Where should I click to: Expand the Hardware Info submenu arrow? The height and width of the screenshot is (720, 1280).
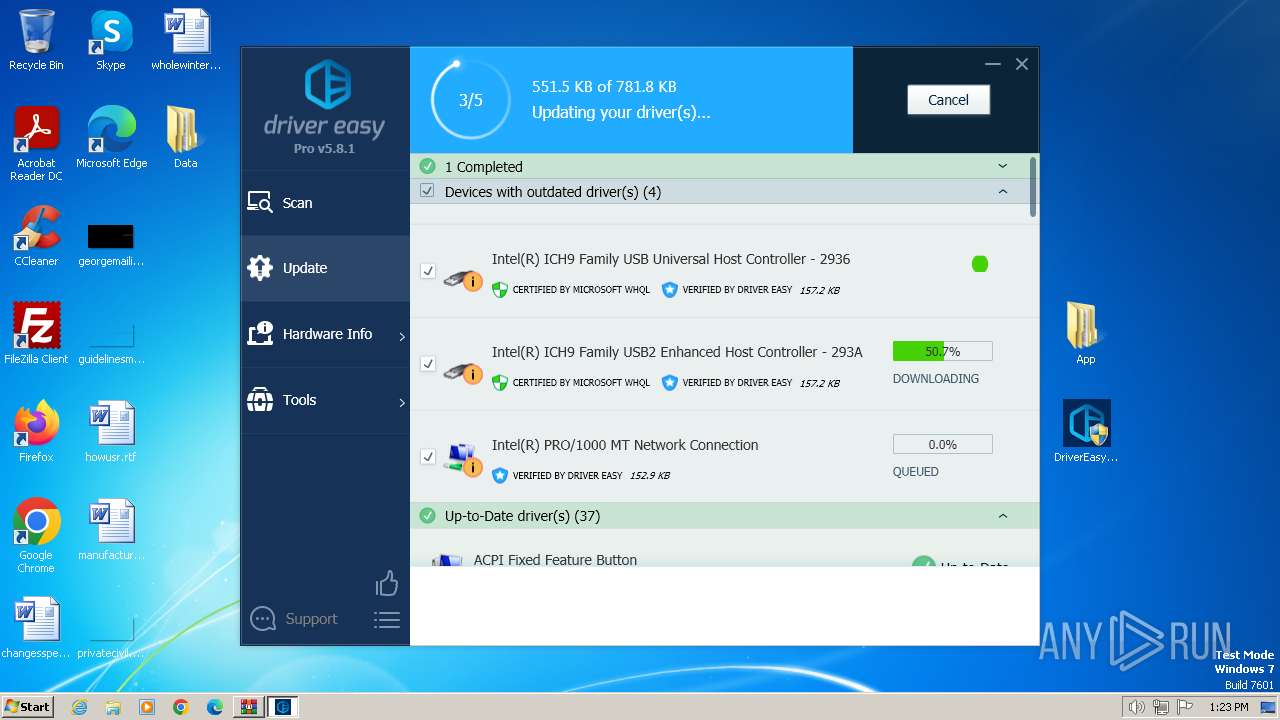(402, 336)
